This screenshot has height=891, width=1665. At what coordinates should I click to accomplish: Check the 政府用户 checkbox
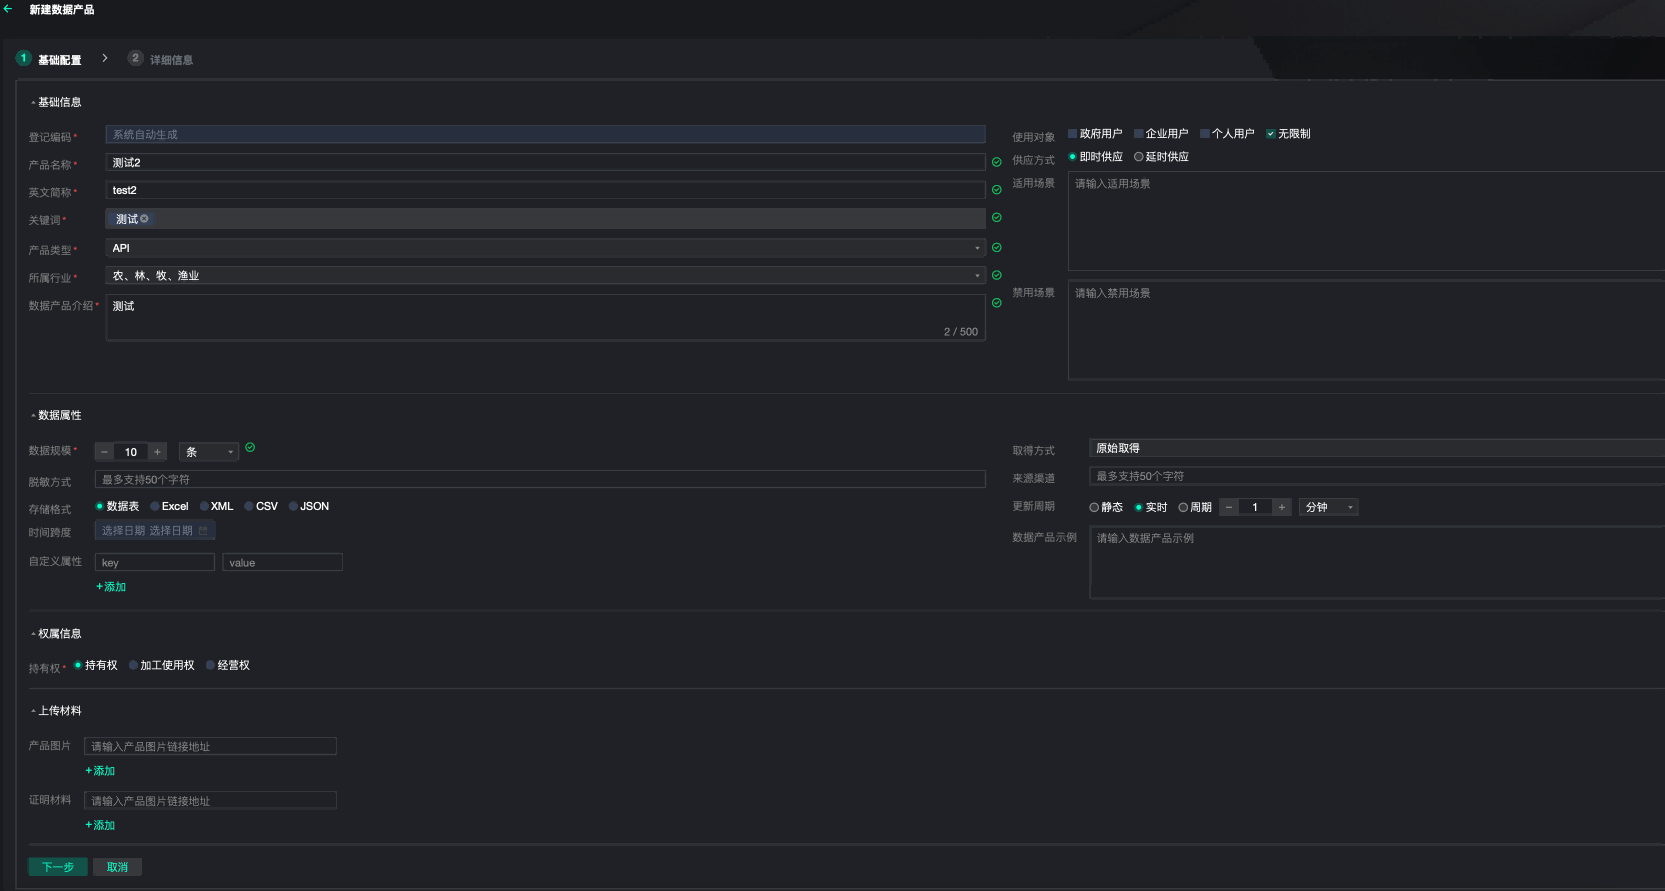coord(1073,134)
